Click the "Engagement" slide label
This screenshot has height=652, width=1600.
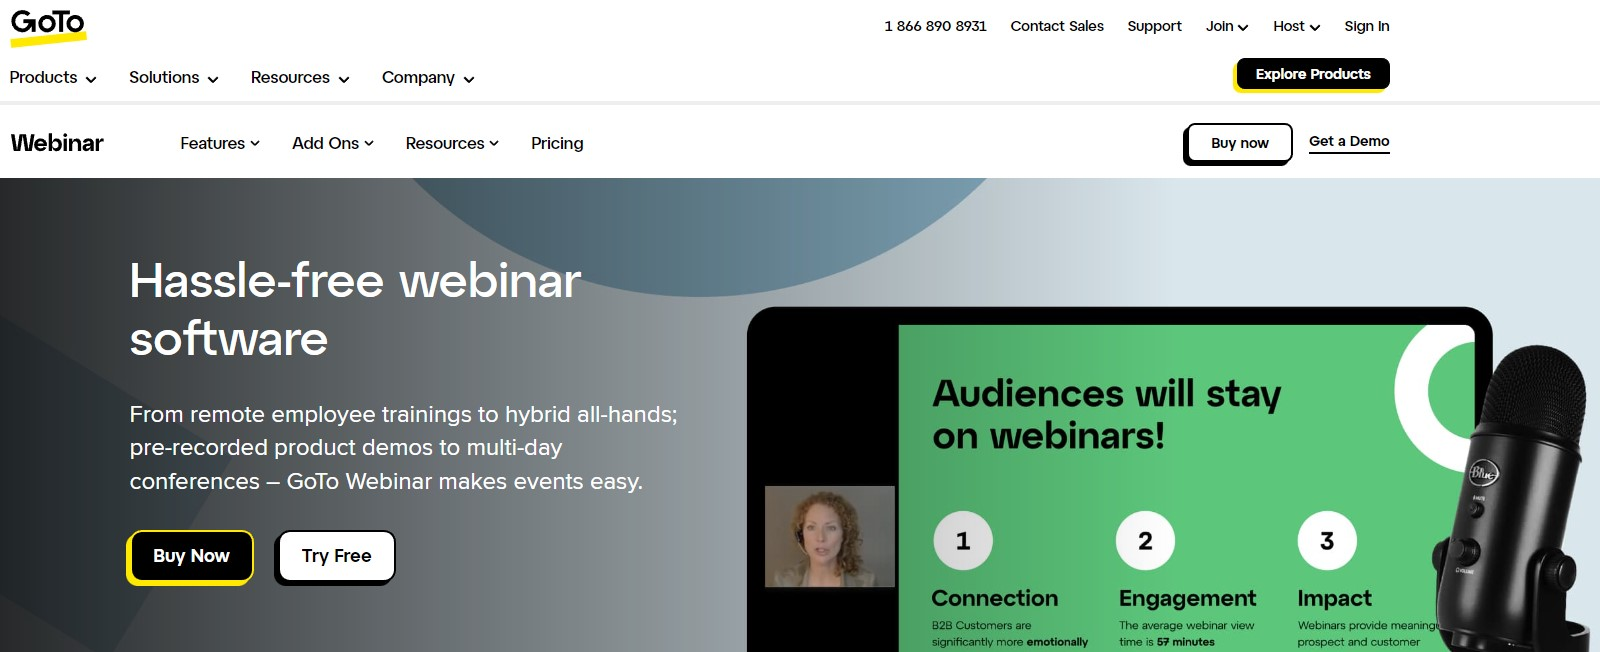coord(1188,598)
